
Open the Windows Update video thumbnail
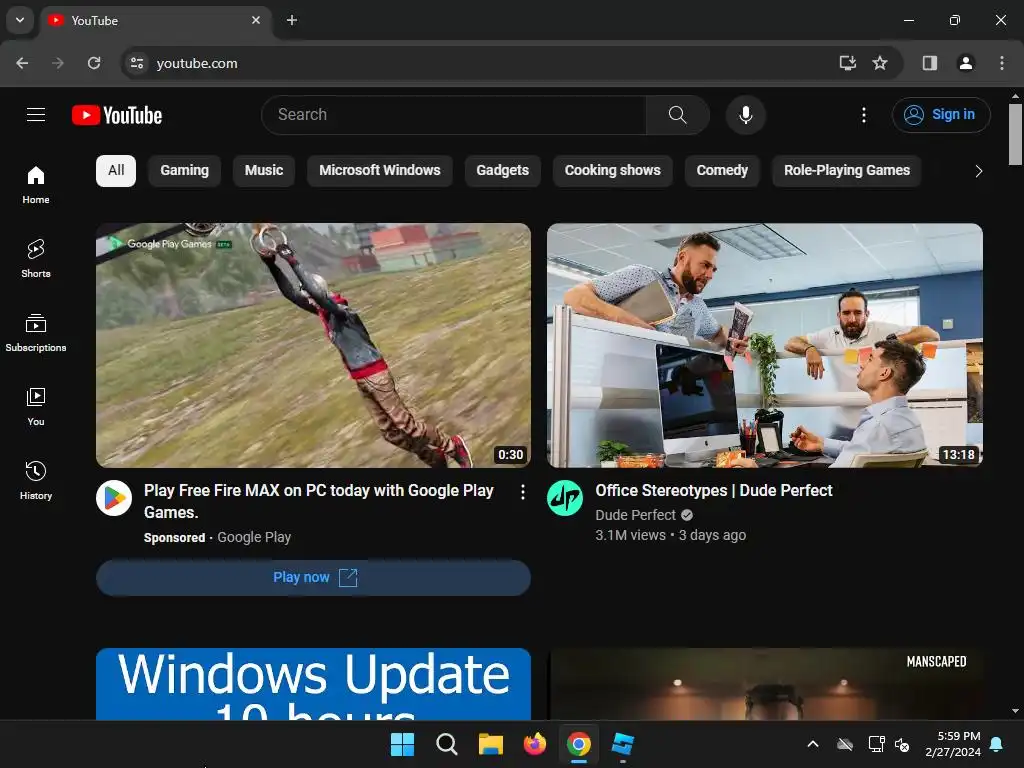point(313,684)
